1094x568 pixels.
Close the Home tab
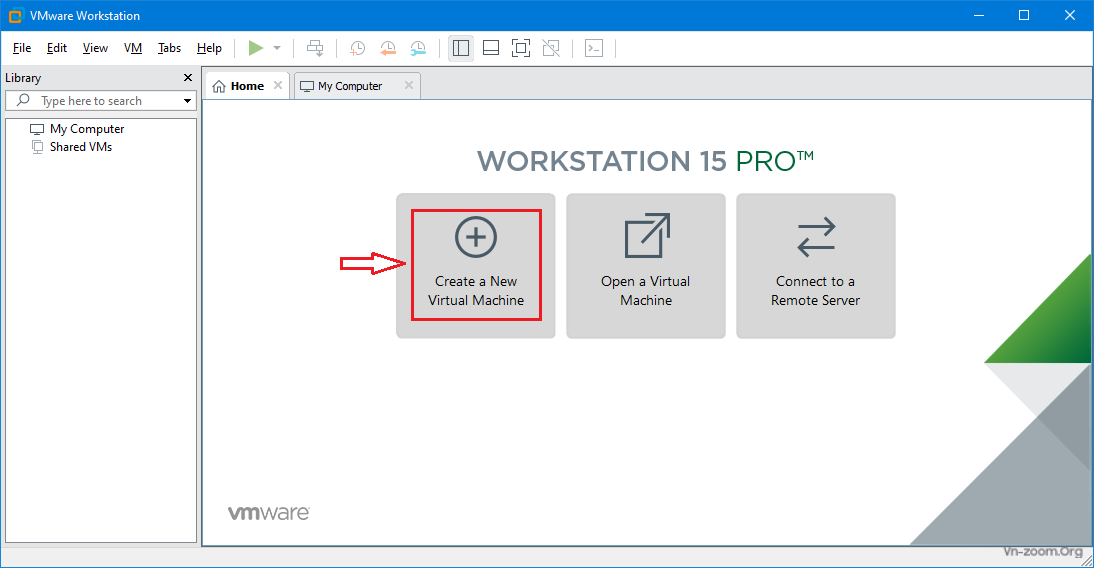[x=278, y=85]
